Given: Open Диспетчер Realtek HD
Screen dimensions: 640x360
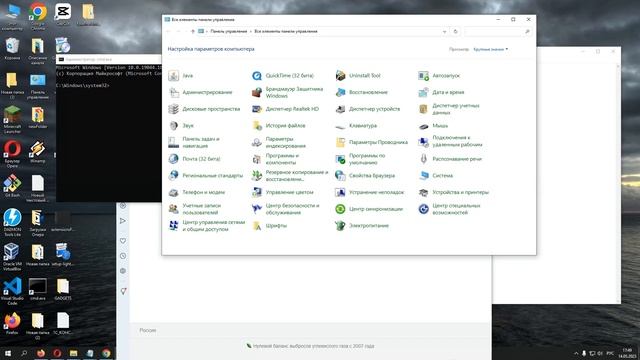Looking at the screenshot, I should point(285,109).
